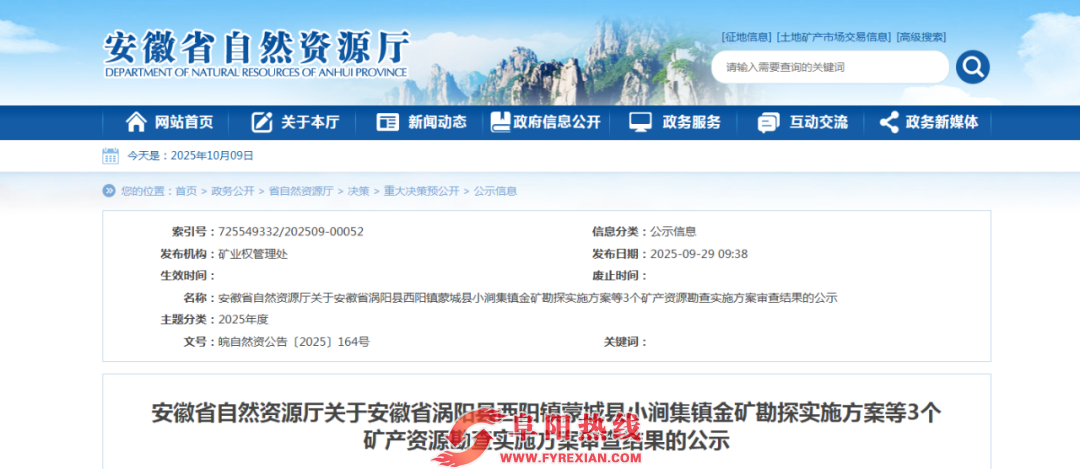Image resolution: width=1080 pixels, height=469 pixels.
Task: Click 省自然资源厅 in the breadcrumb
Action: pyautogui.click(x=301, y=191)
